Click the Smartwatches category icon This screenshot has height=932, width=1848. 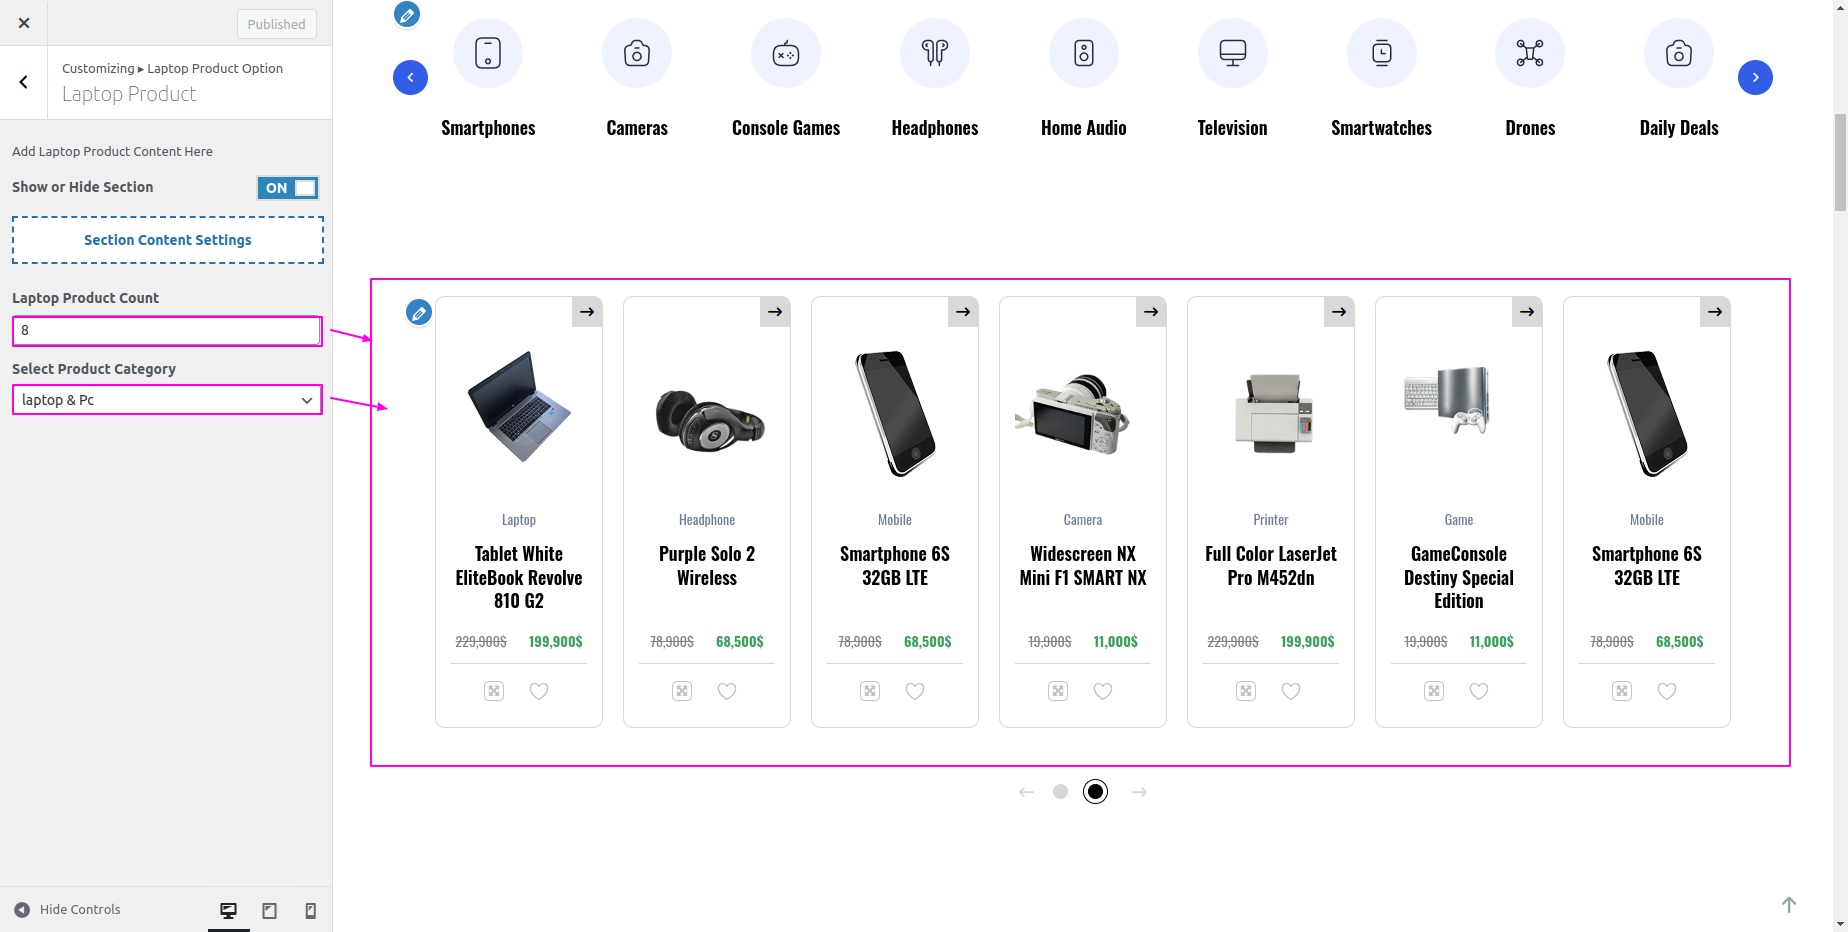point(1382,53)
